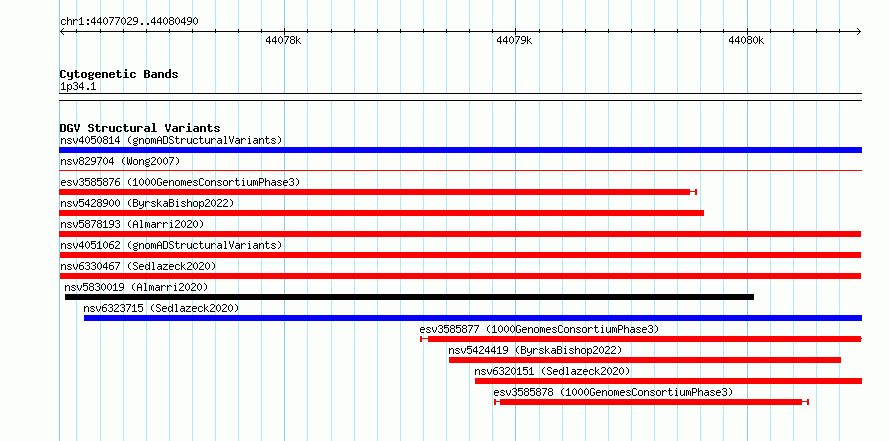Viewport: 890px width, 441px height.
Task: Select the red nsv6330467 variant bar
Action: 460,276
